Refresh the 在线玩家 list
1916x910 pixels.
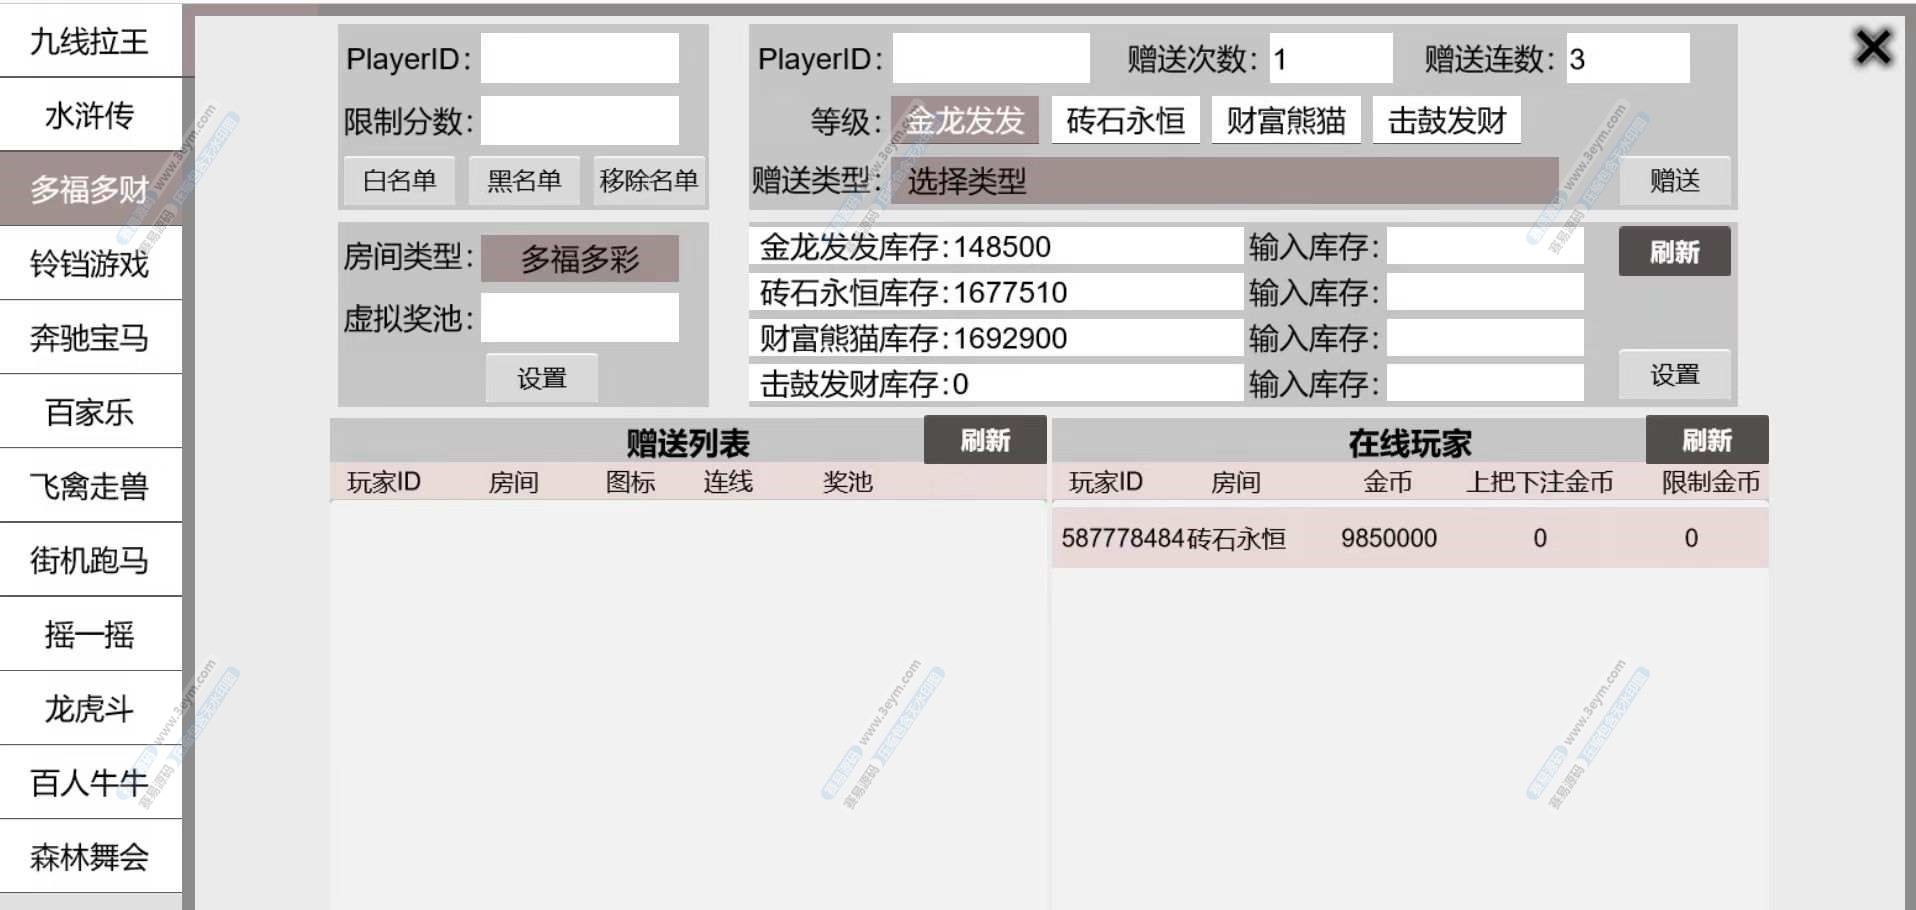coord(1706,440)
